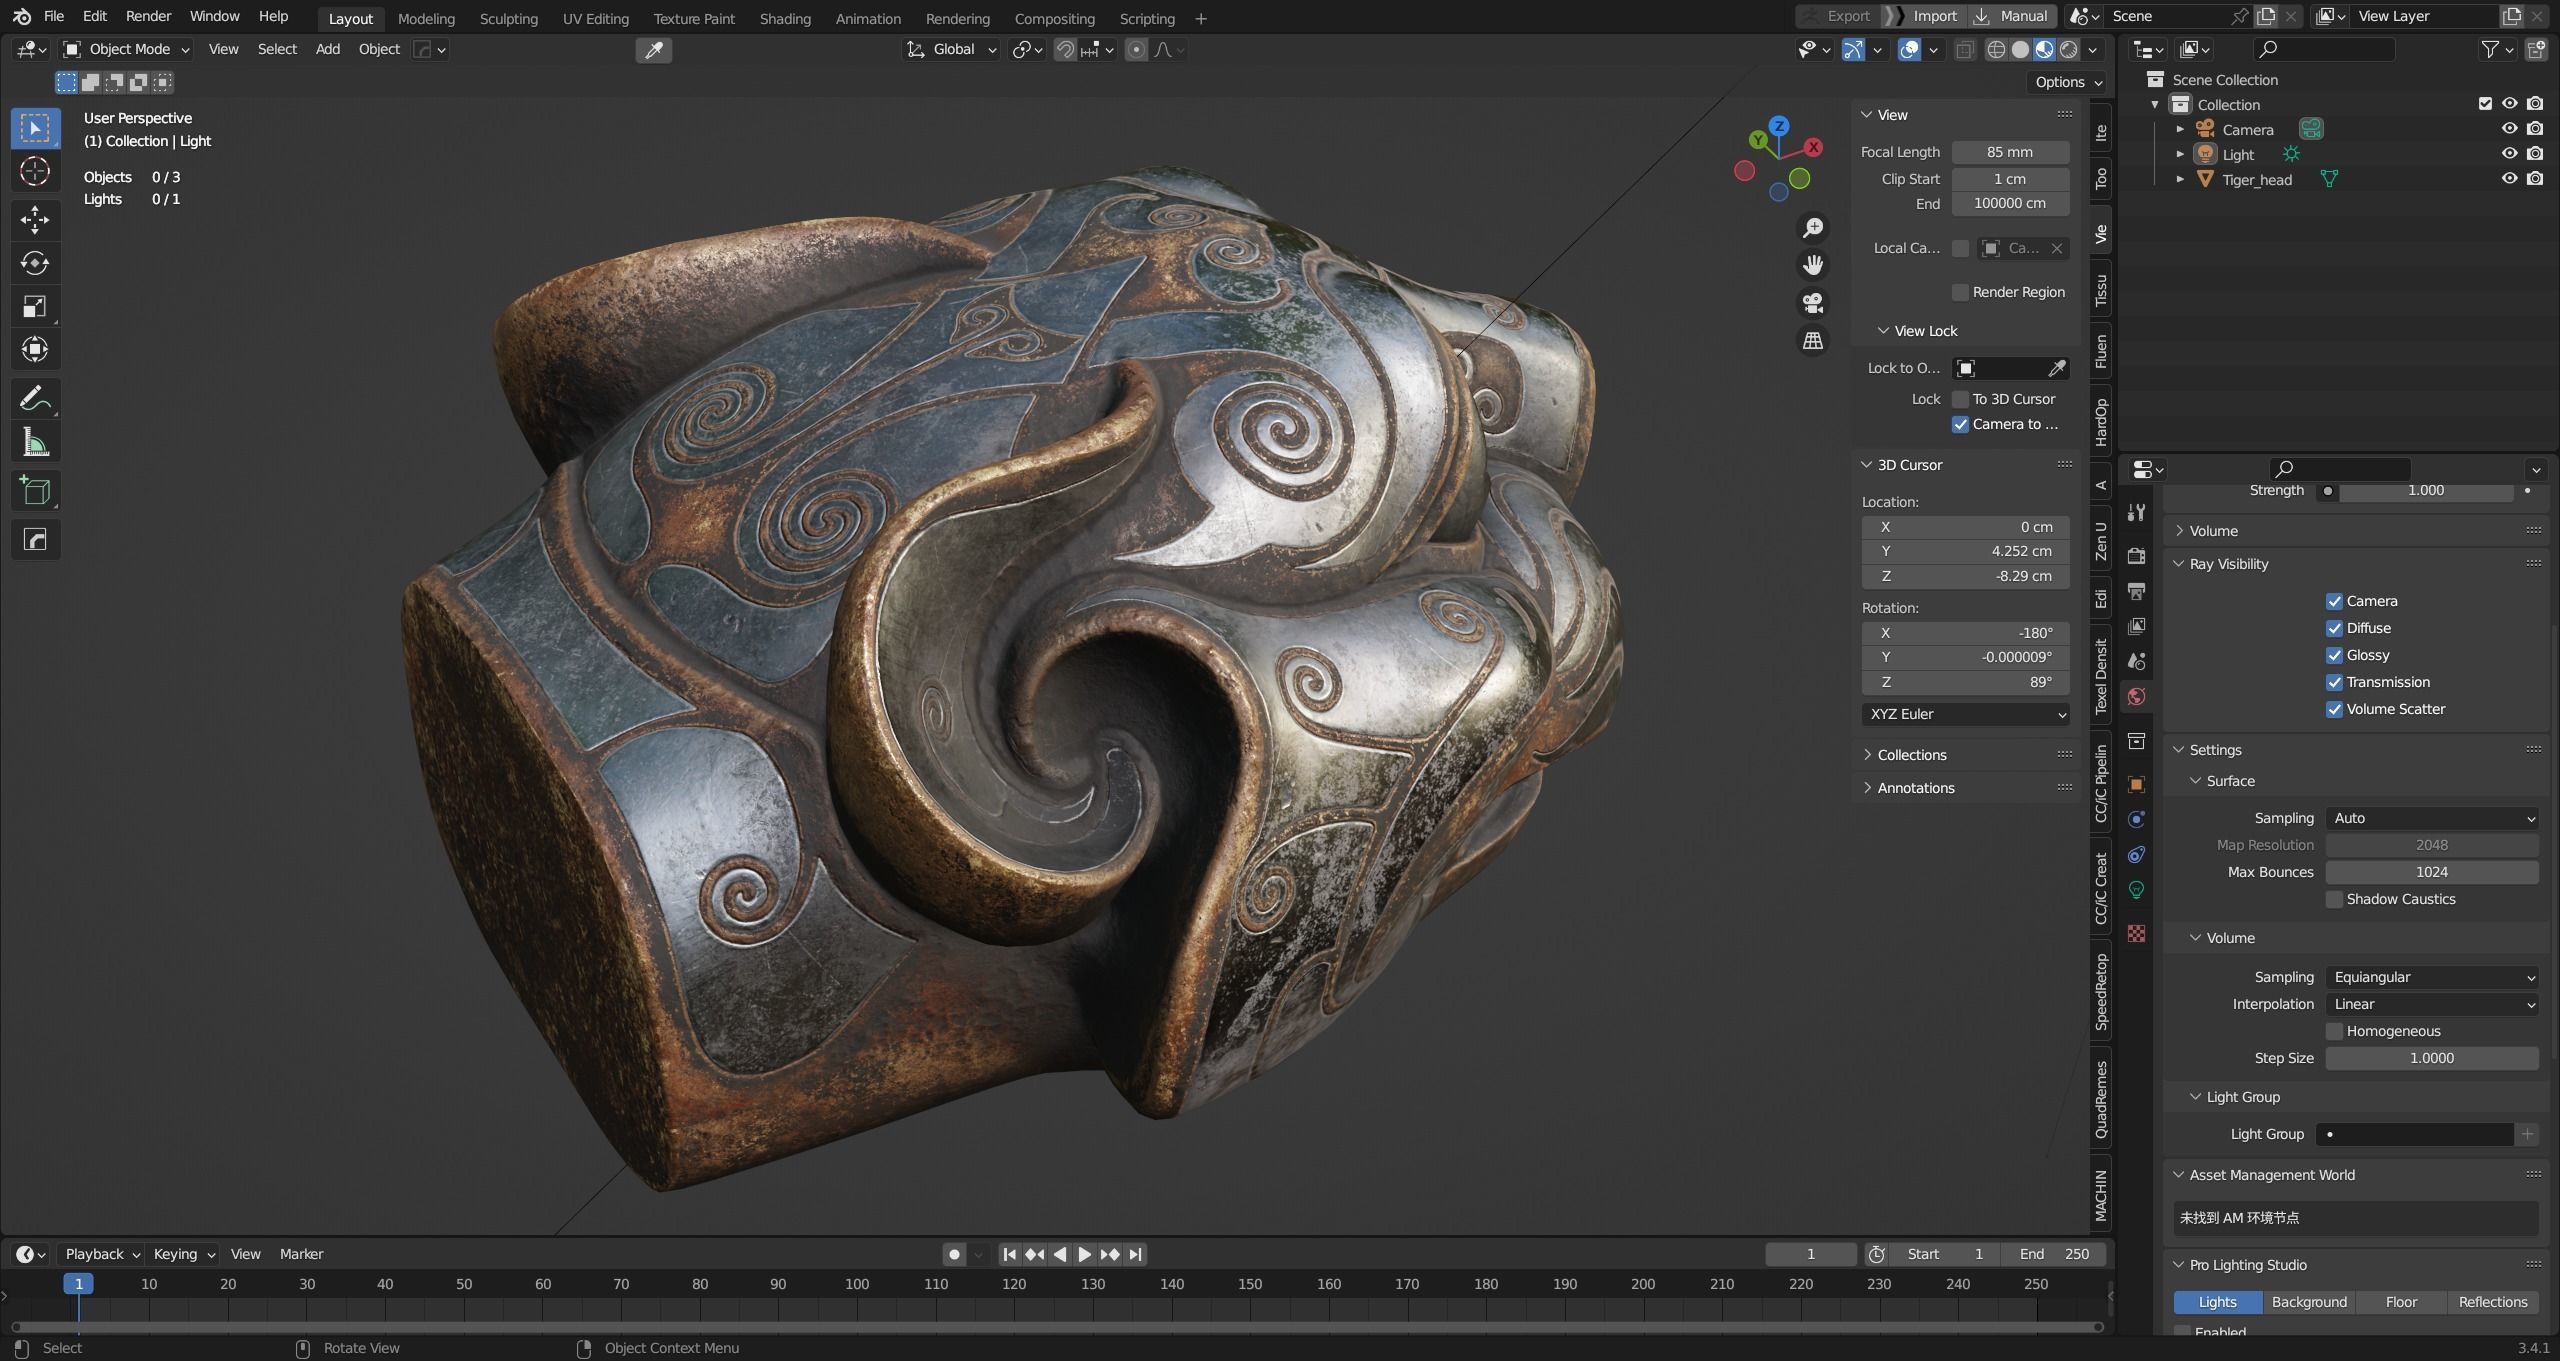Open the Object Mode dropdown
The height and width of the screenshot is (1361, 2560).
point(126,49)
